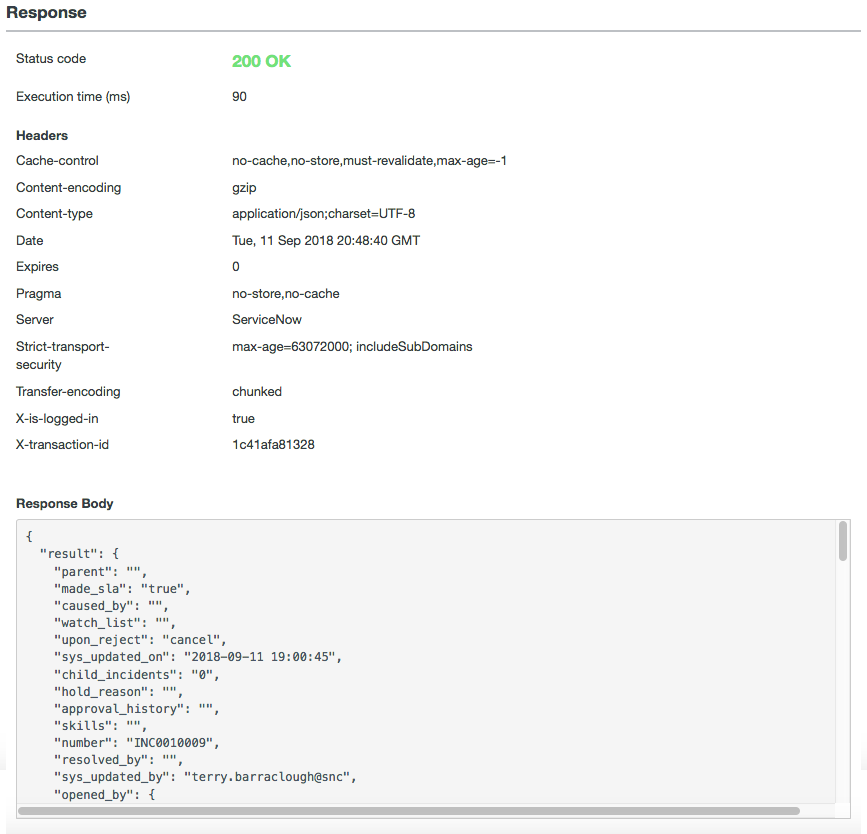Click the "watch_list" JSON line

(x=114, y=623)
